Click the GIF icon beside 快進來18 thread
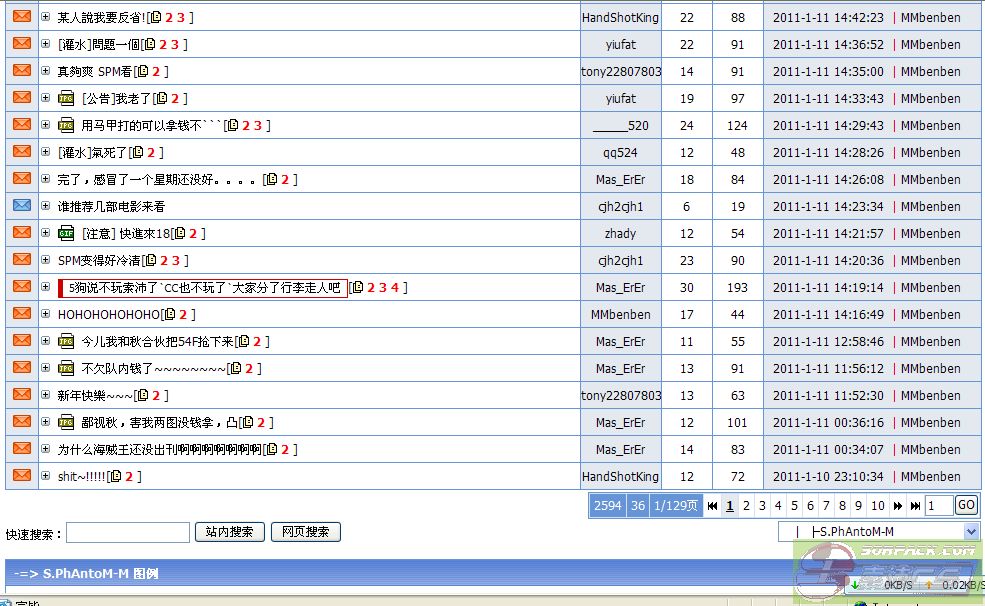The width and height of the screenshot is (985, 606). (66, 233)
